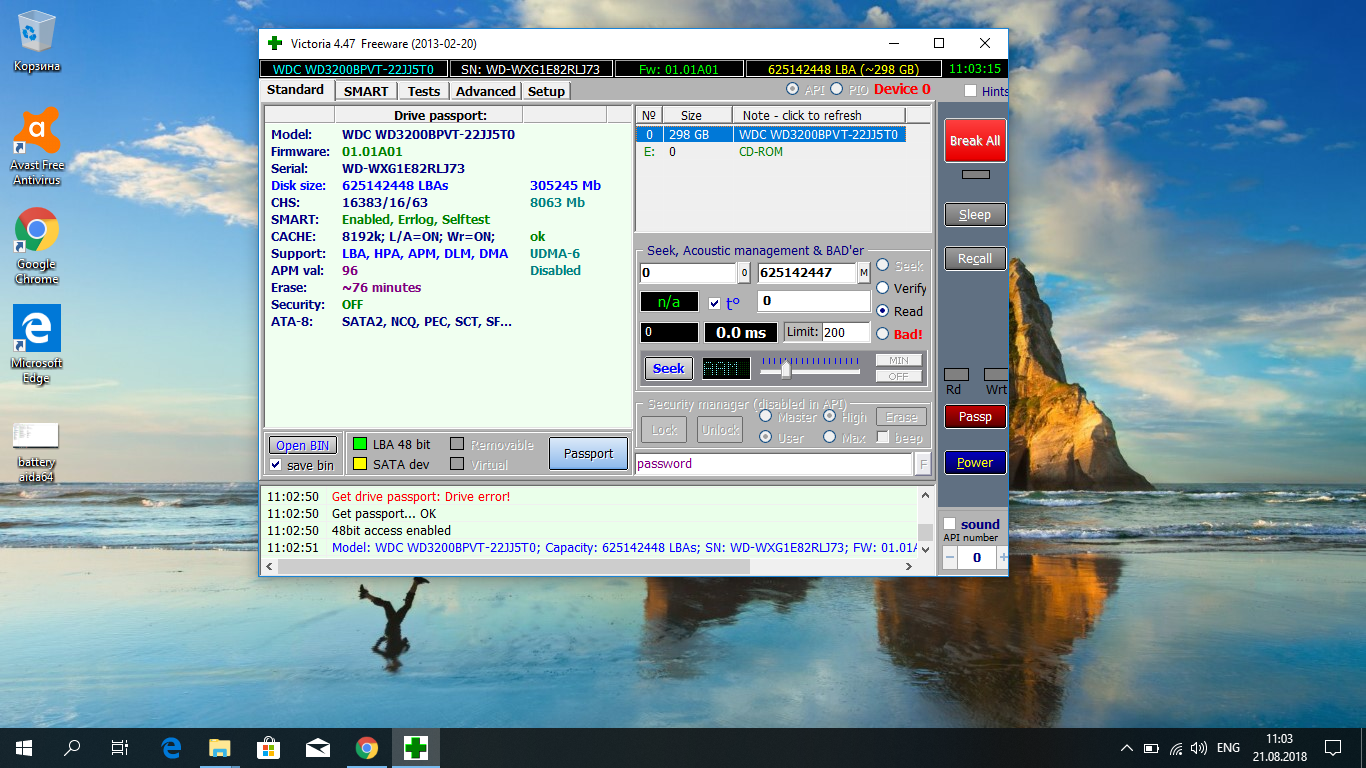Select the Bad! radio option
Image resolution: width=1366 pixels, height=768 pixels.
pos(883,334)
